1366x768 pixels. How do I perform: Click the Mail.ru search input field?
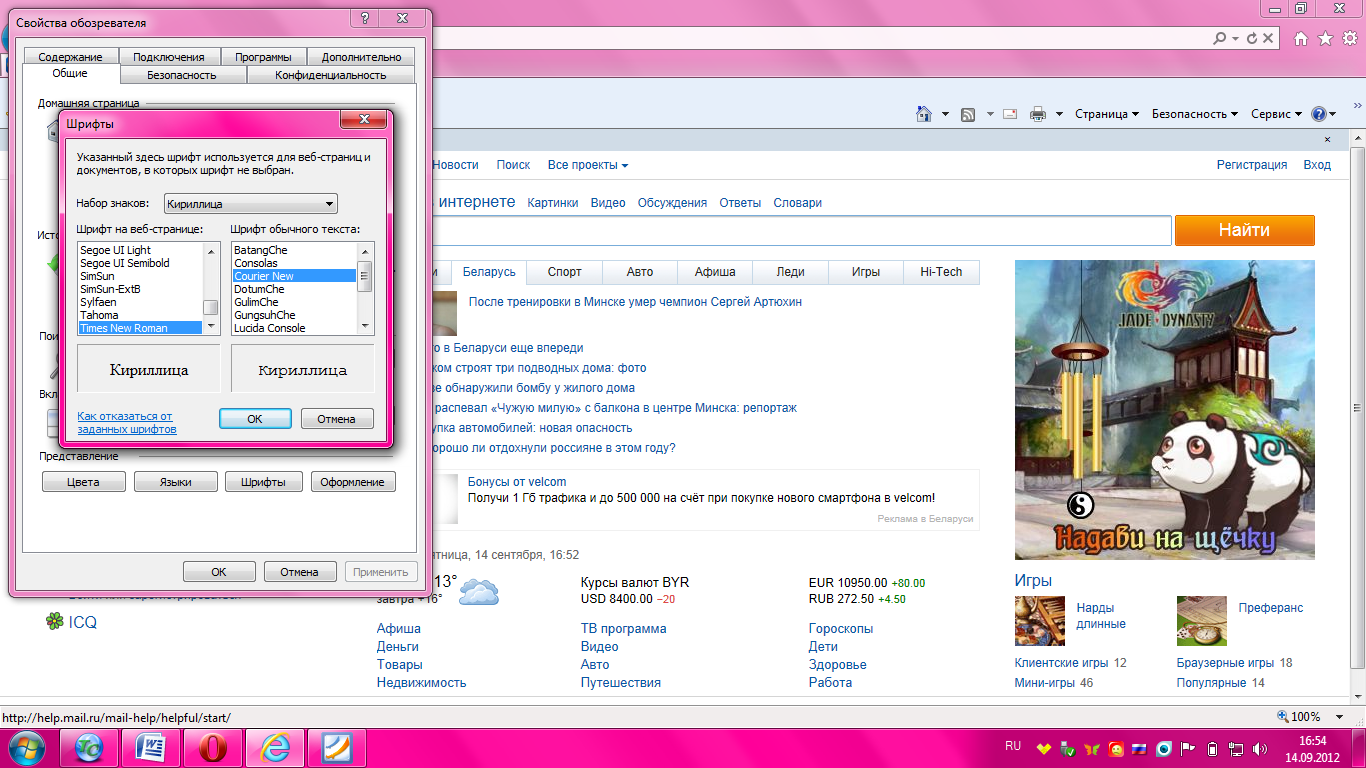point(800,230)
